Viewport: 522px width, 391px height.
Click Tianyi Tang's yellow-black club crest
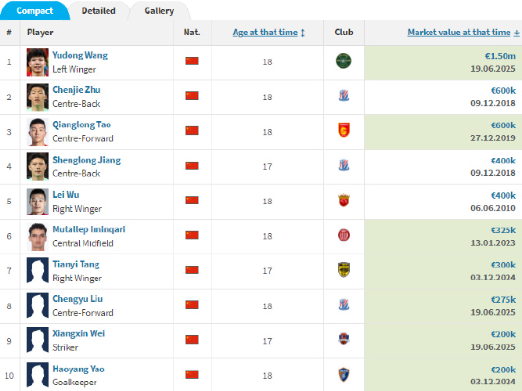pos(344,270)
